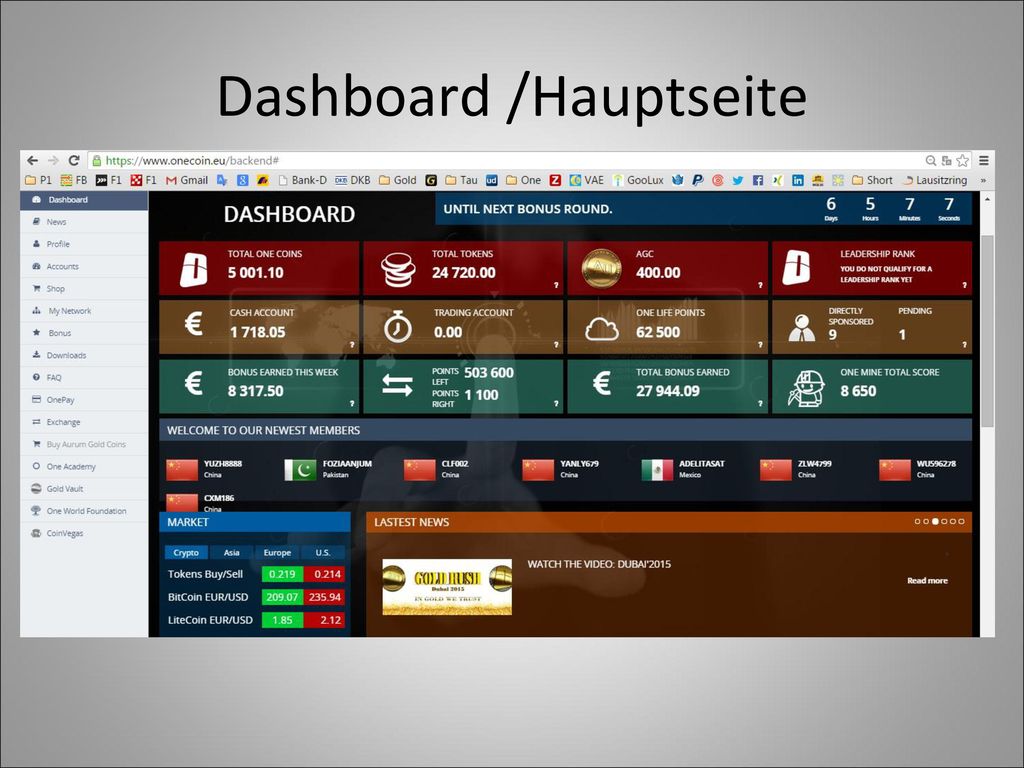The image size is (1024, 768).
Task: Click the Bonus star icon in sidebar
Action: tap(37, 333)
